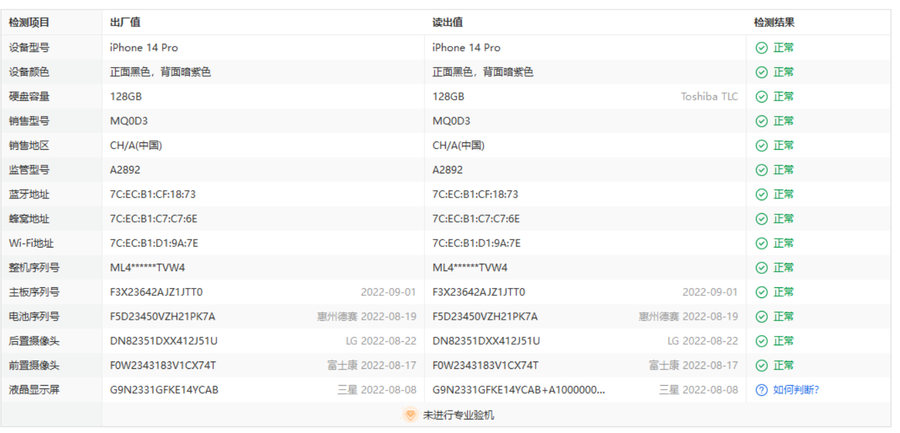Click the 设备颜色 row label
Image resolution: width=900 pixels, height=433 pixels.
(29, 72)
